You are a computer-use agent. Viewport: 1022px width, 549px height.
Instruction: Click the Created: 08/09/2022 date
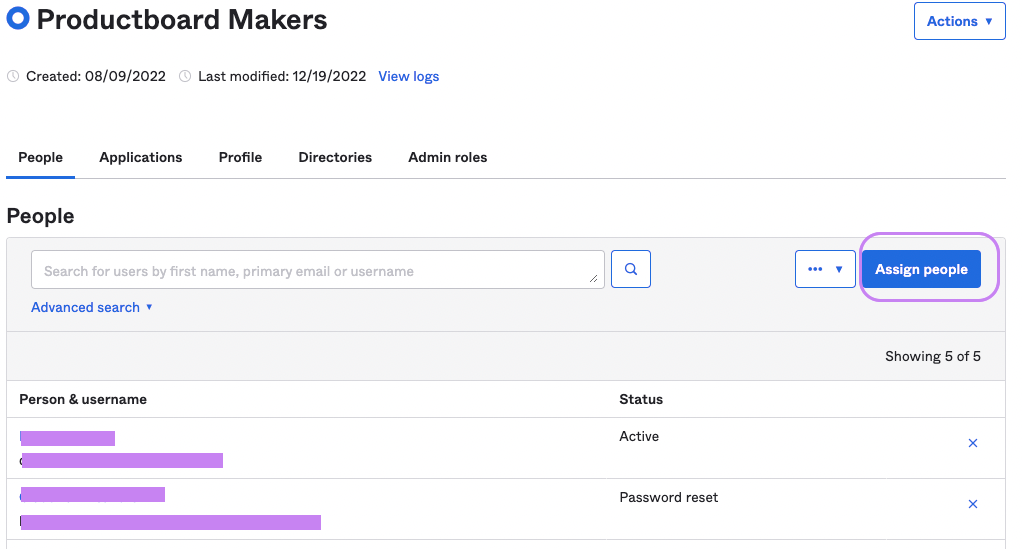96,76
